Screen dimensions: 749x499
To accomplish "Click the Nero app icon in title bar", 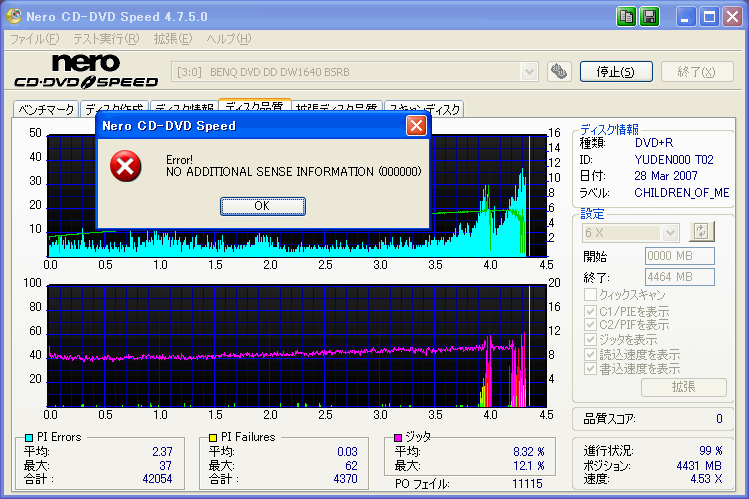I will pyautogui.click(x=14, y=16).
